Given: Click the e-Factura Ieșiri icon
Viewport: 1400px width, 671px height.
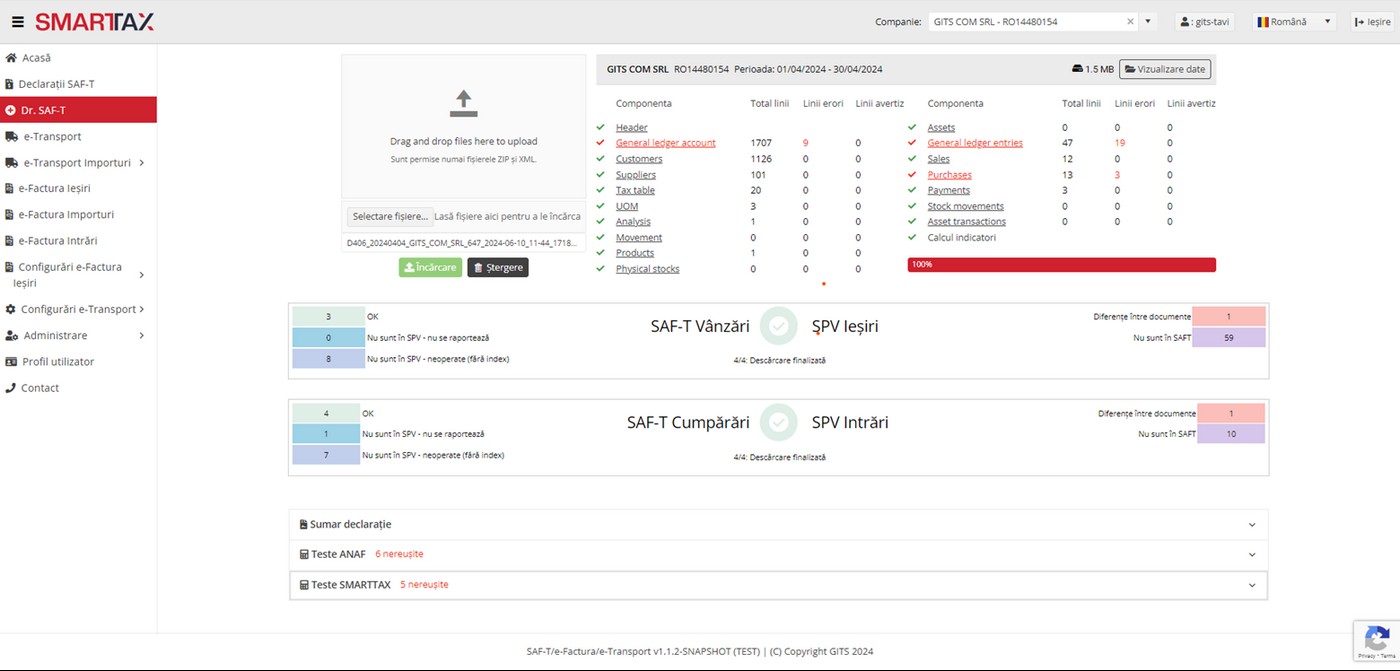Looking at the screenshot, I should coord(10,188).
